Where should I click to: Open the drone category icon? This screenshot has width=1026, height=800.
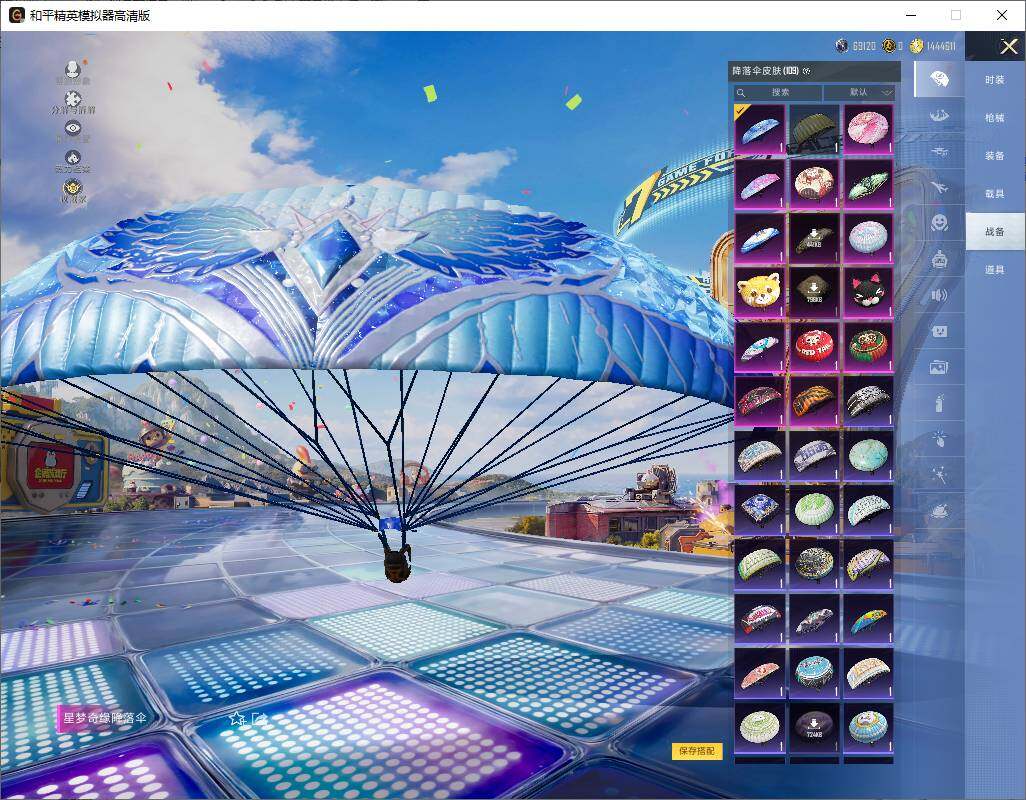(x=939, y=151)
